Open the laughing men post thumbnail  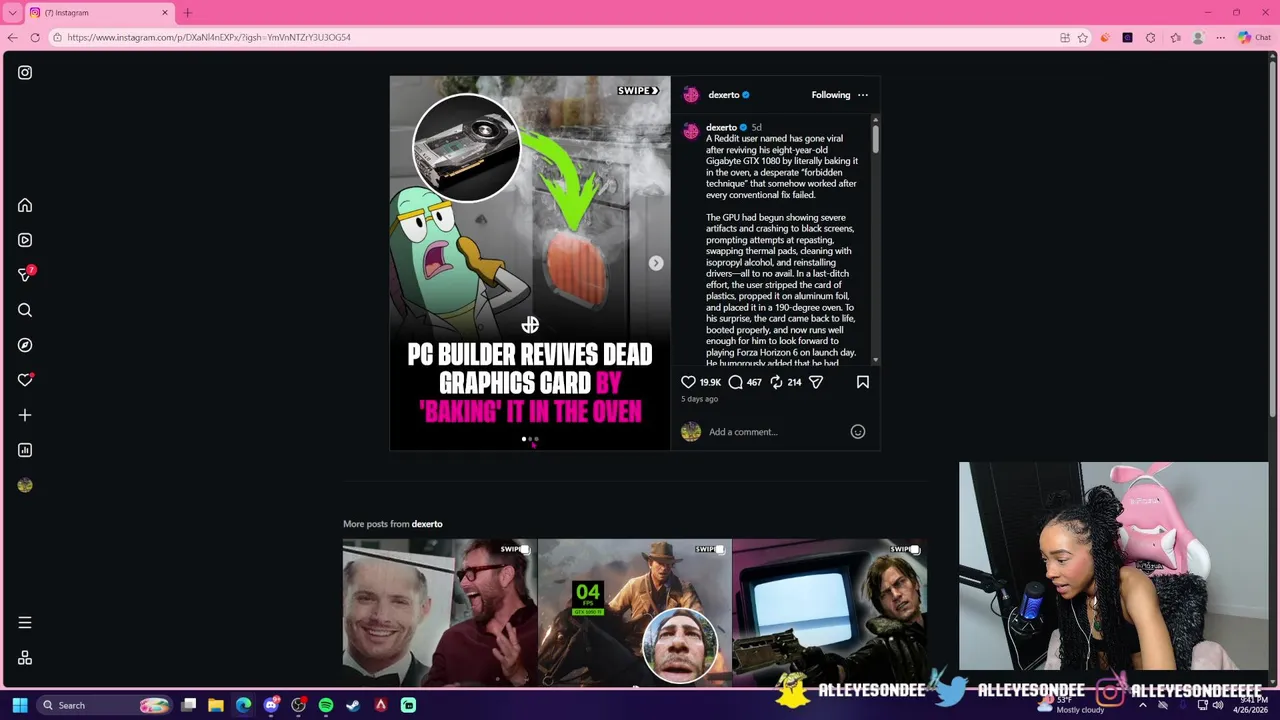pos(439,612)
